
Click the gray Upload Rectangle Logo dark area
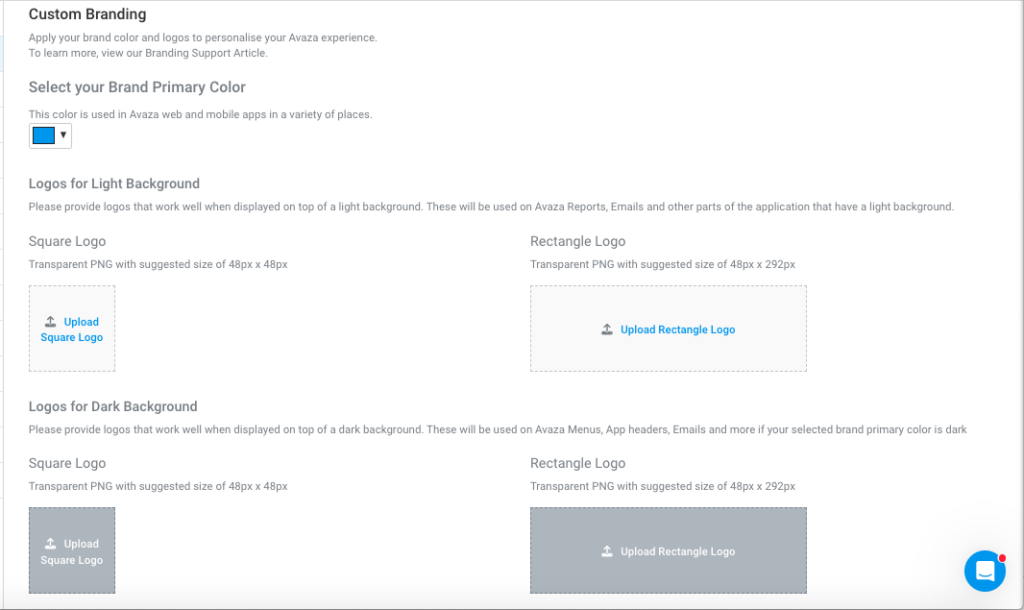(668, 550)
